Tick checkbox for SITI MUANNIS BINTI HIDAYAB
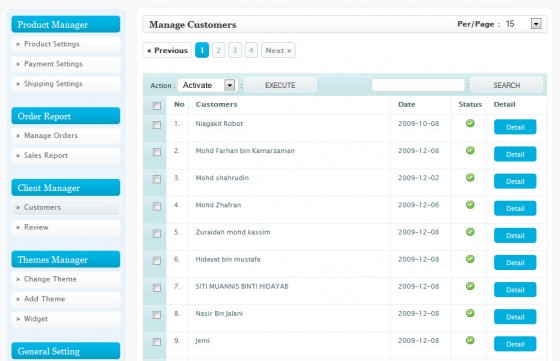The image size is (560, 361). click(x=156, y=288)
